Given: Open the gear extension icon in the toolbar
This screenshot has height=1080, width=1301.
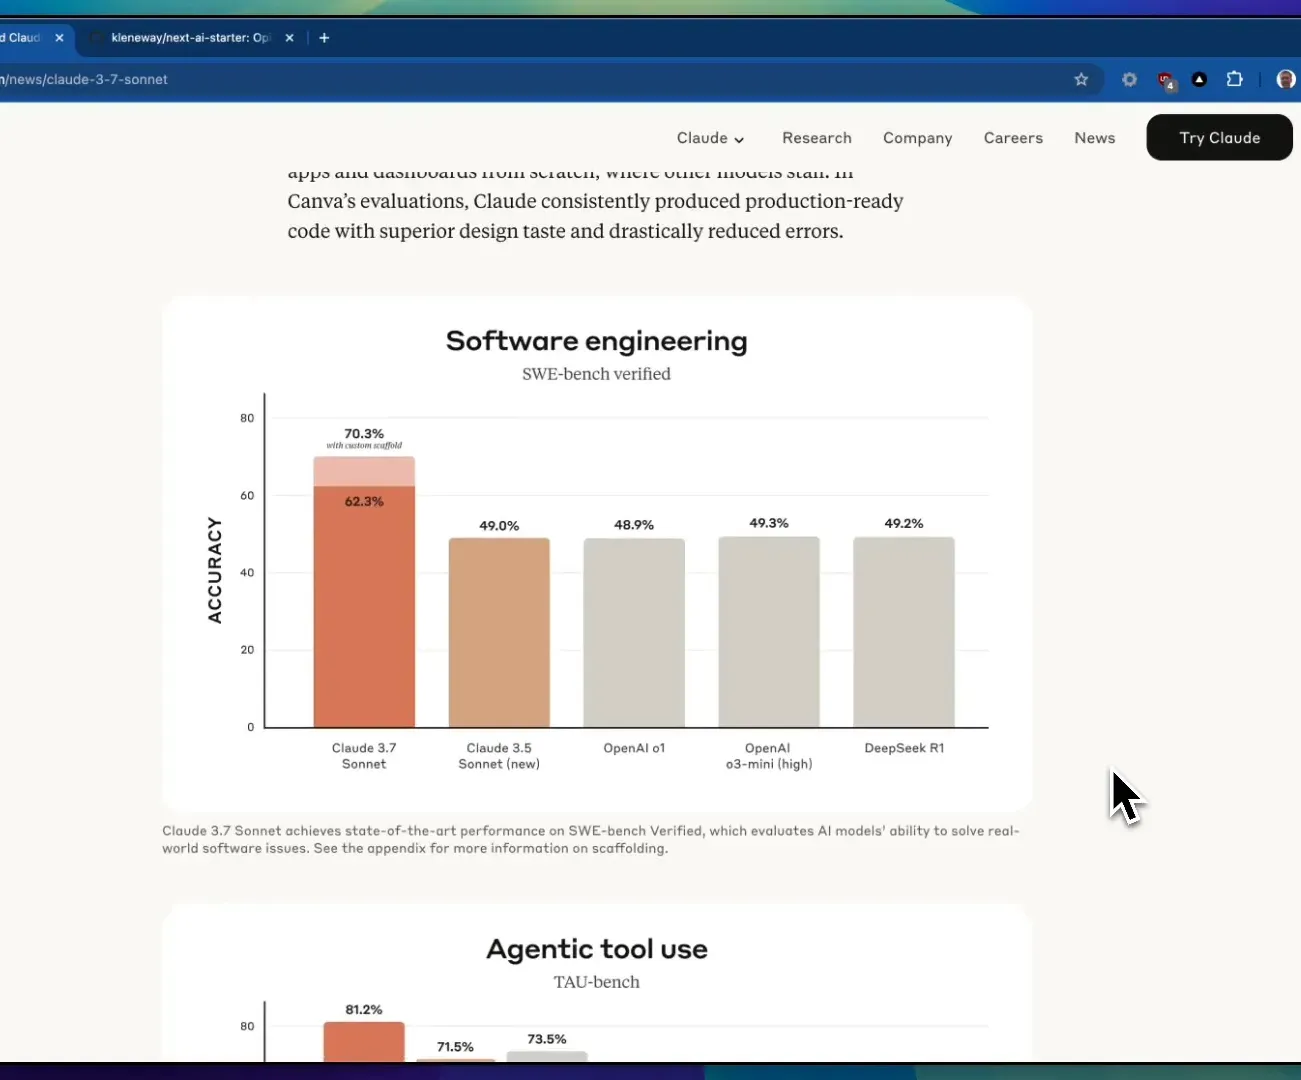Looking at the screenshot, I should click(x=1130, y=79).
